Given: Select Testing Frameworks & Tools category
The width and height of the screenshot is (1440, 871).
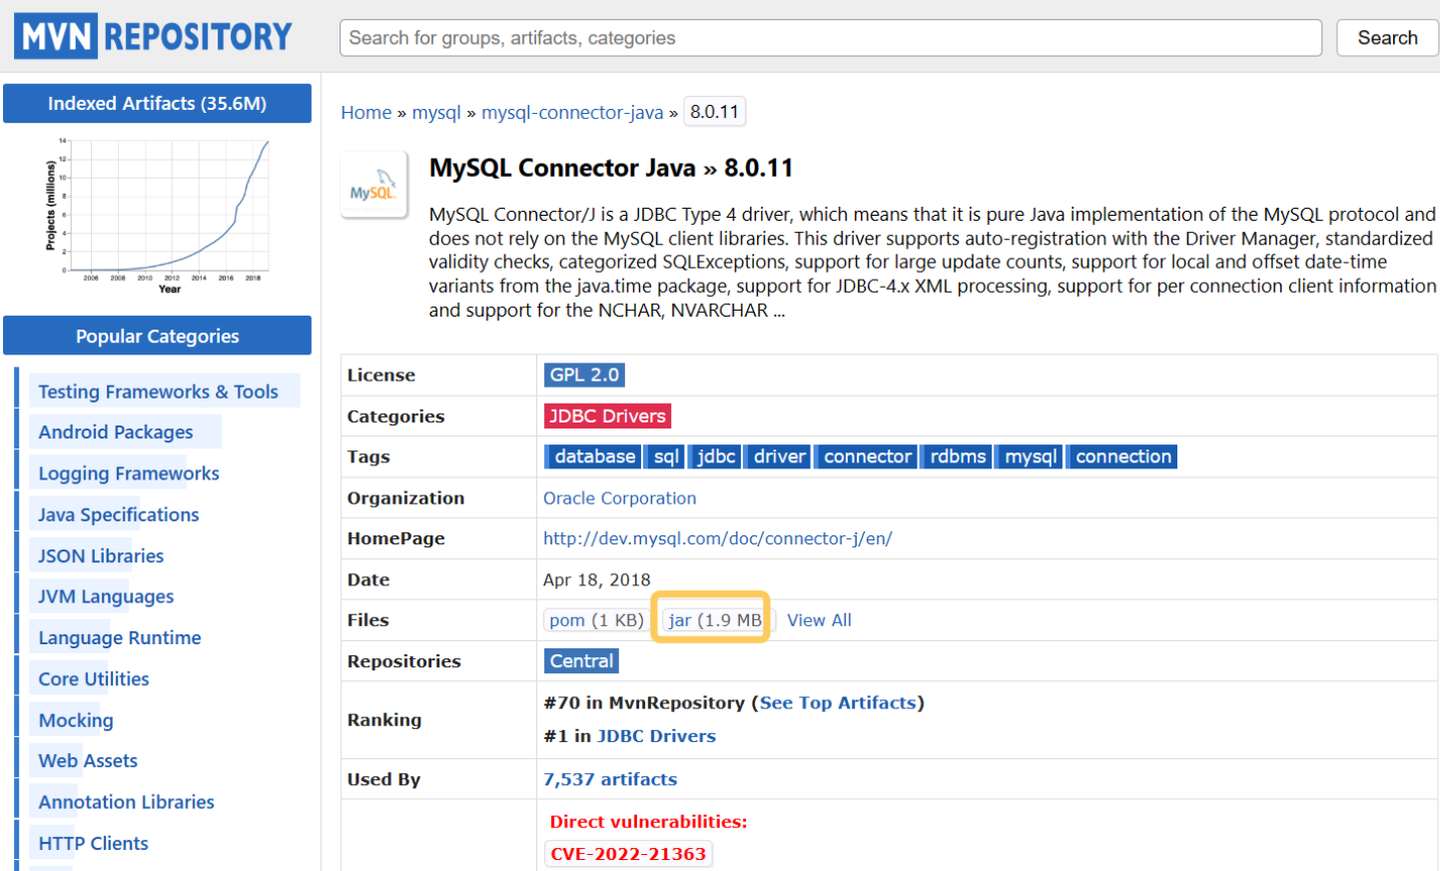Looking at the screenshot, I should point(158,392).
